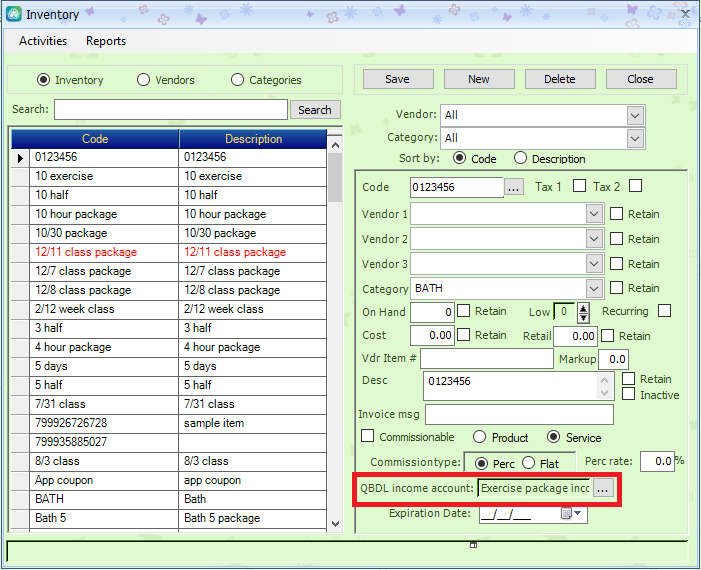Expand the Vendor 1 dropdown
This screenshot has height=570, width=701.
pyautogui.click(x=594, y=214)
